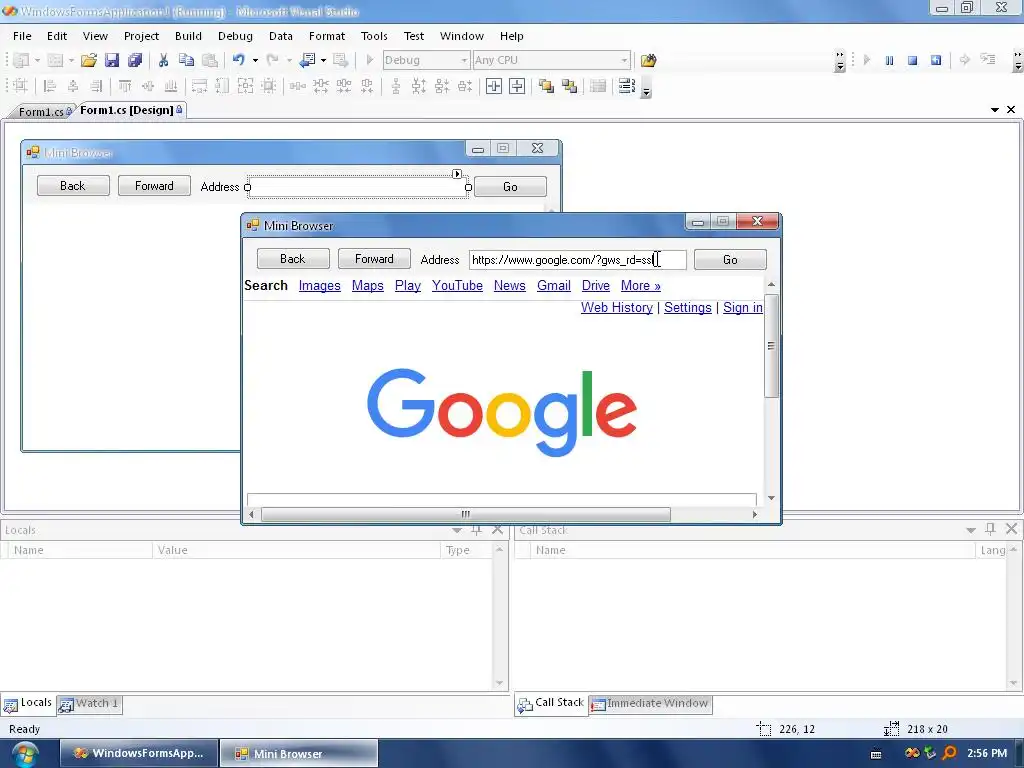The height and width of the screenshot is (768, 1024).
Task: Click the Save All icon
Action: [135, 60]
